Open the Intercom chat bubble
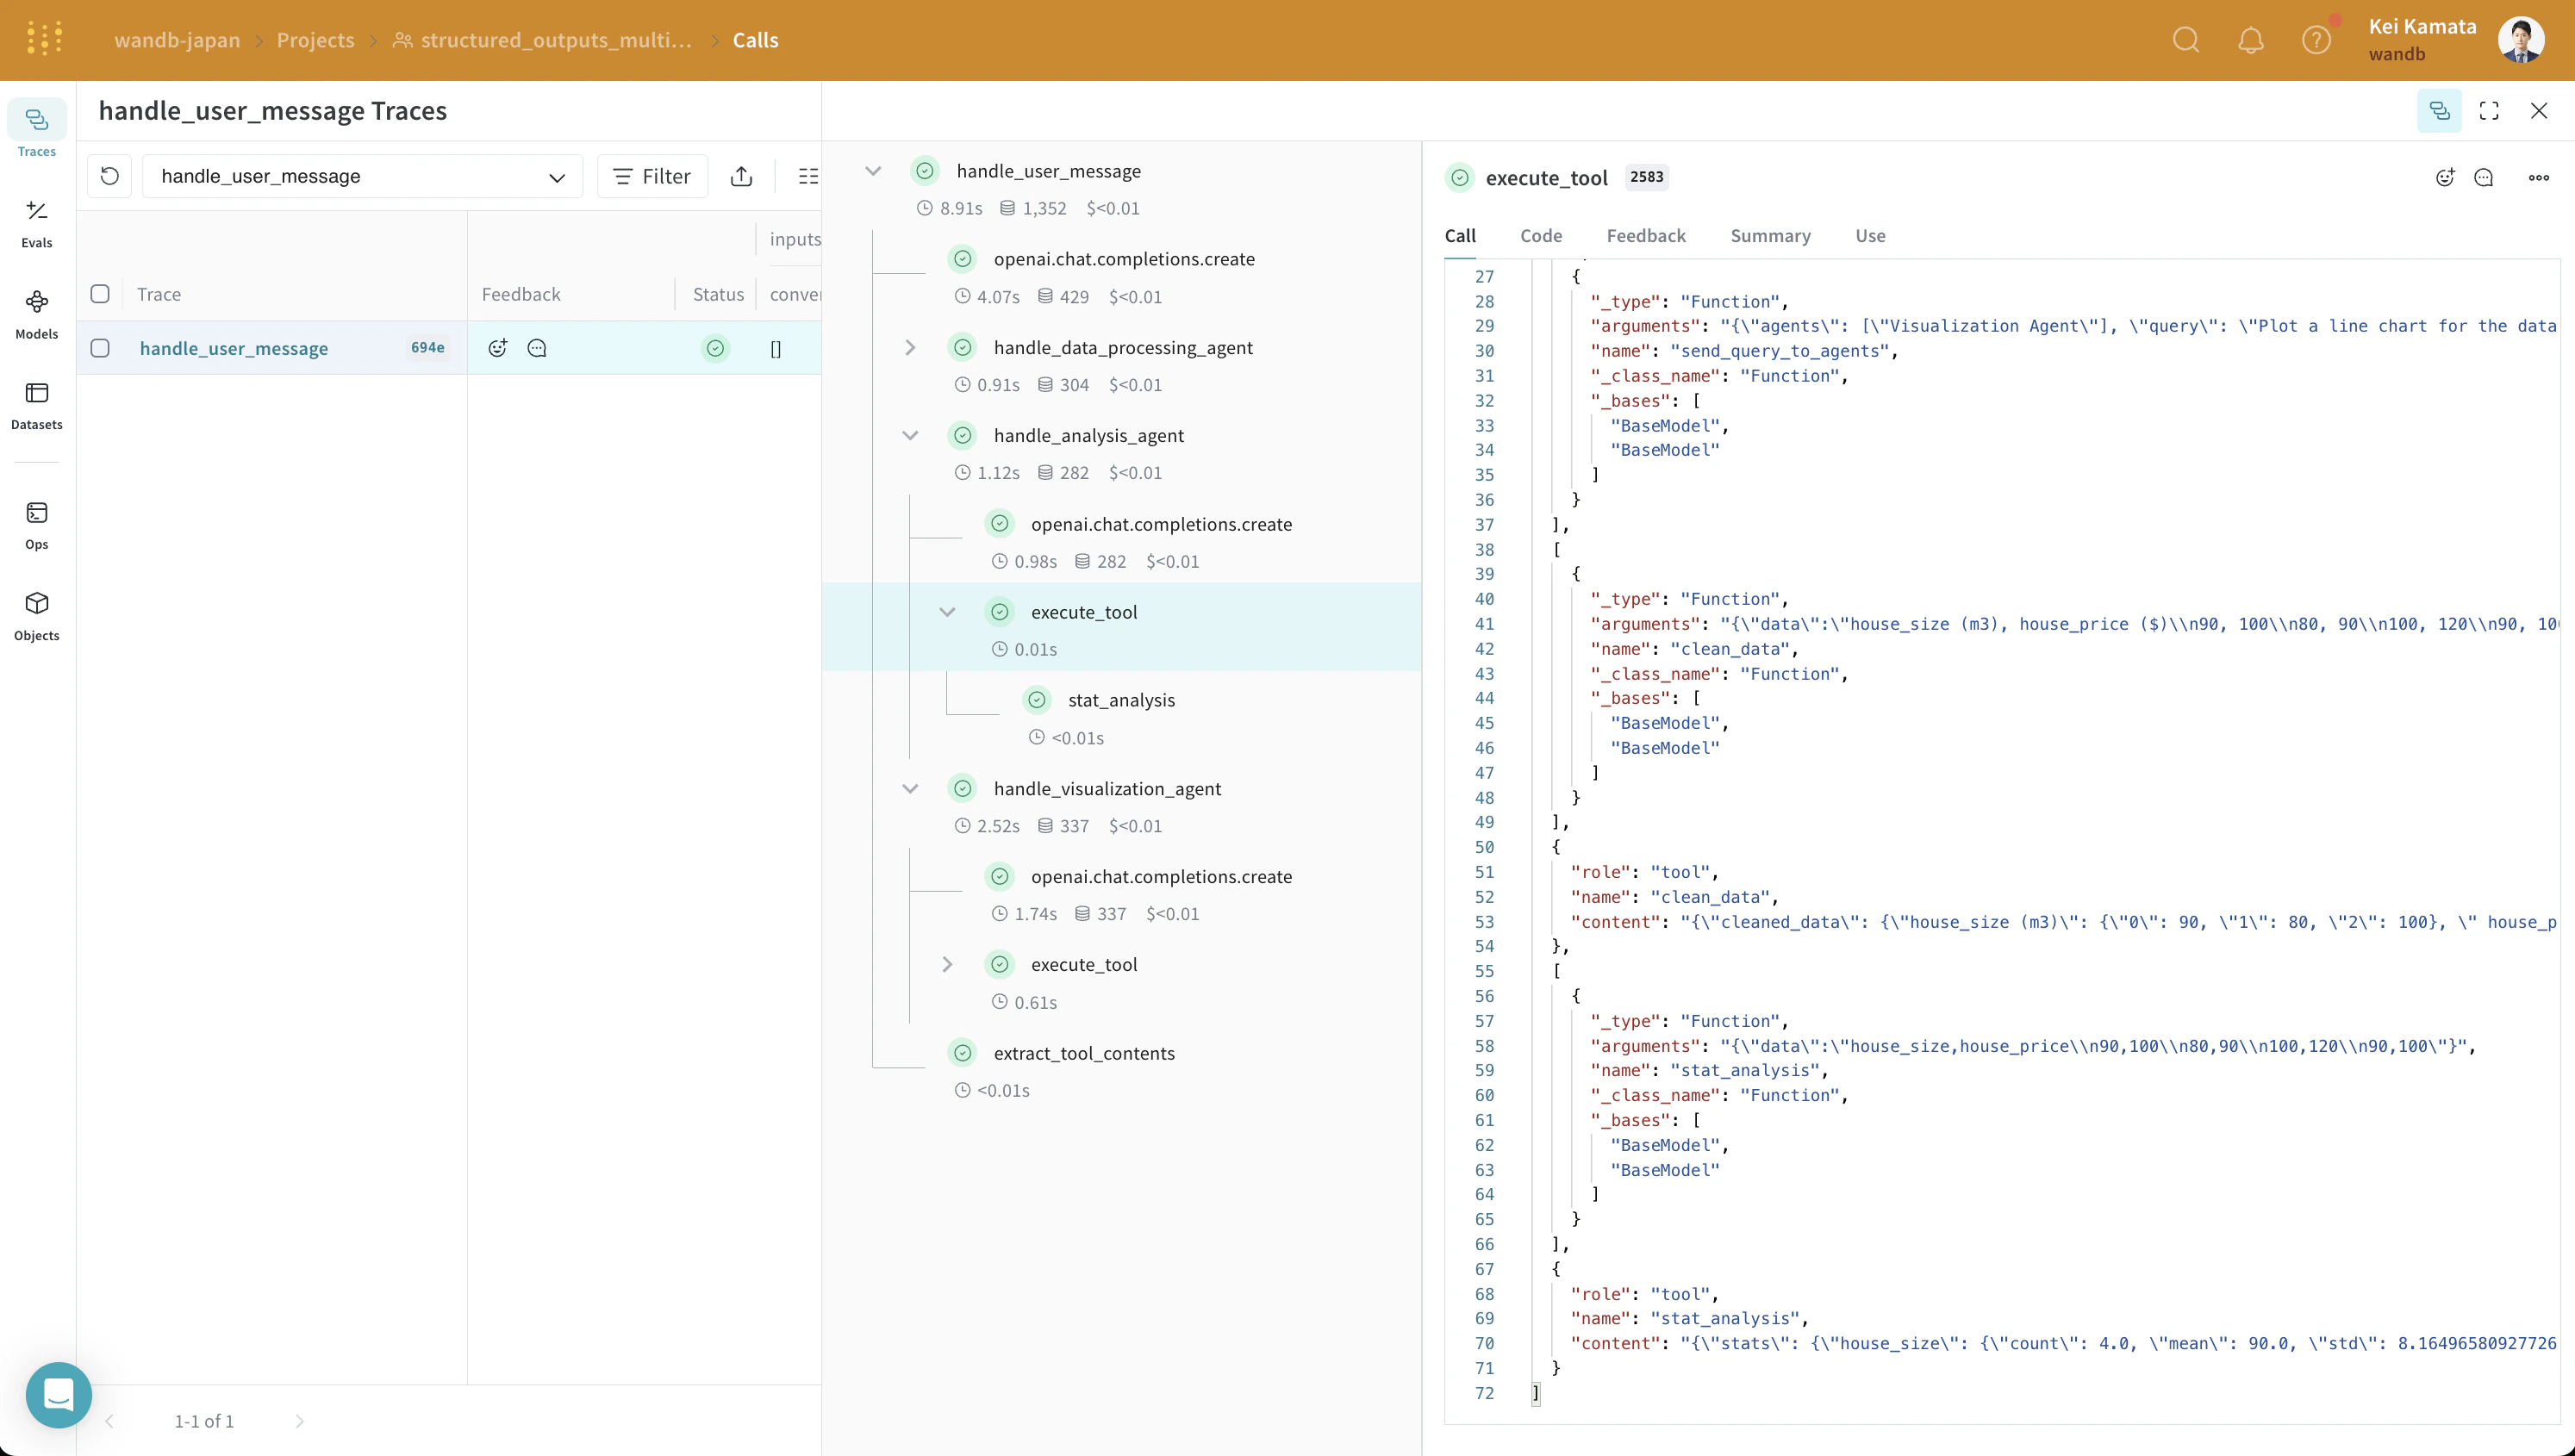Image resolution: width=2575 pixels, height=1456 pixels. (x=59, y=1395)
